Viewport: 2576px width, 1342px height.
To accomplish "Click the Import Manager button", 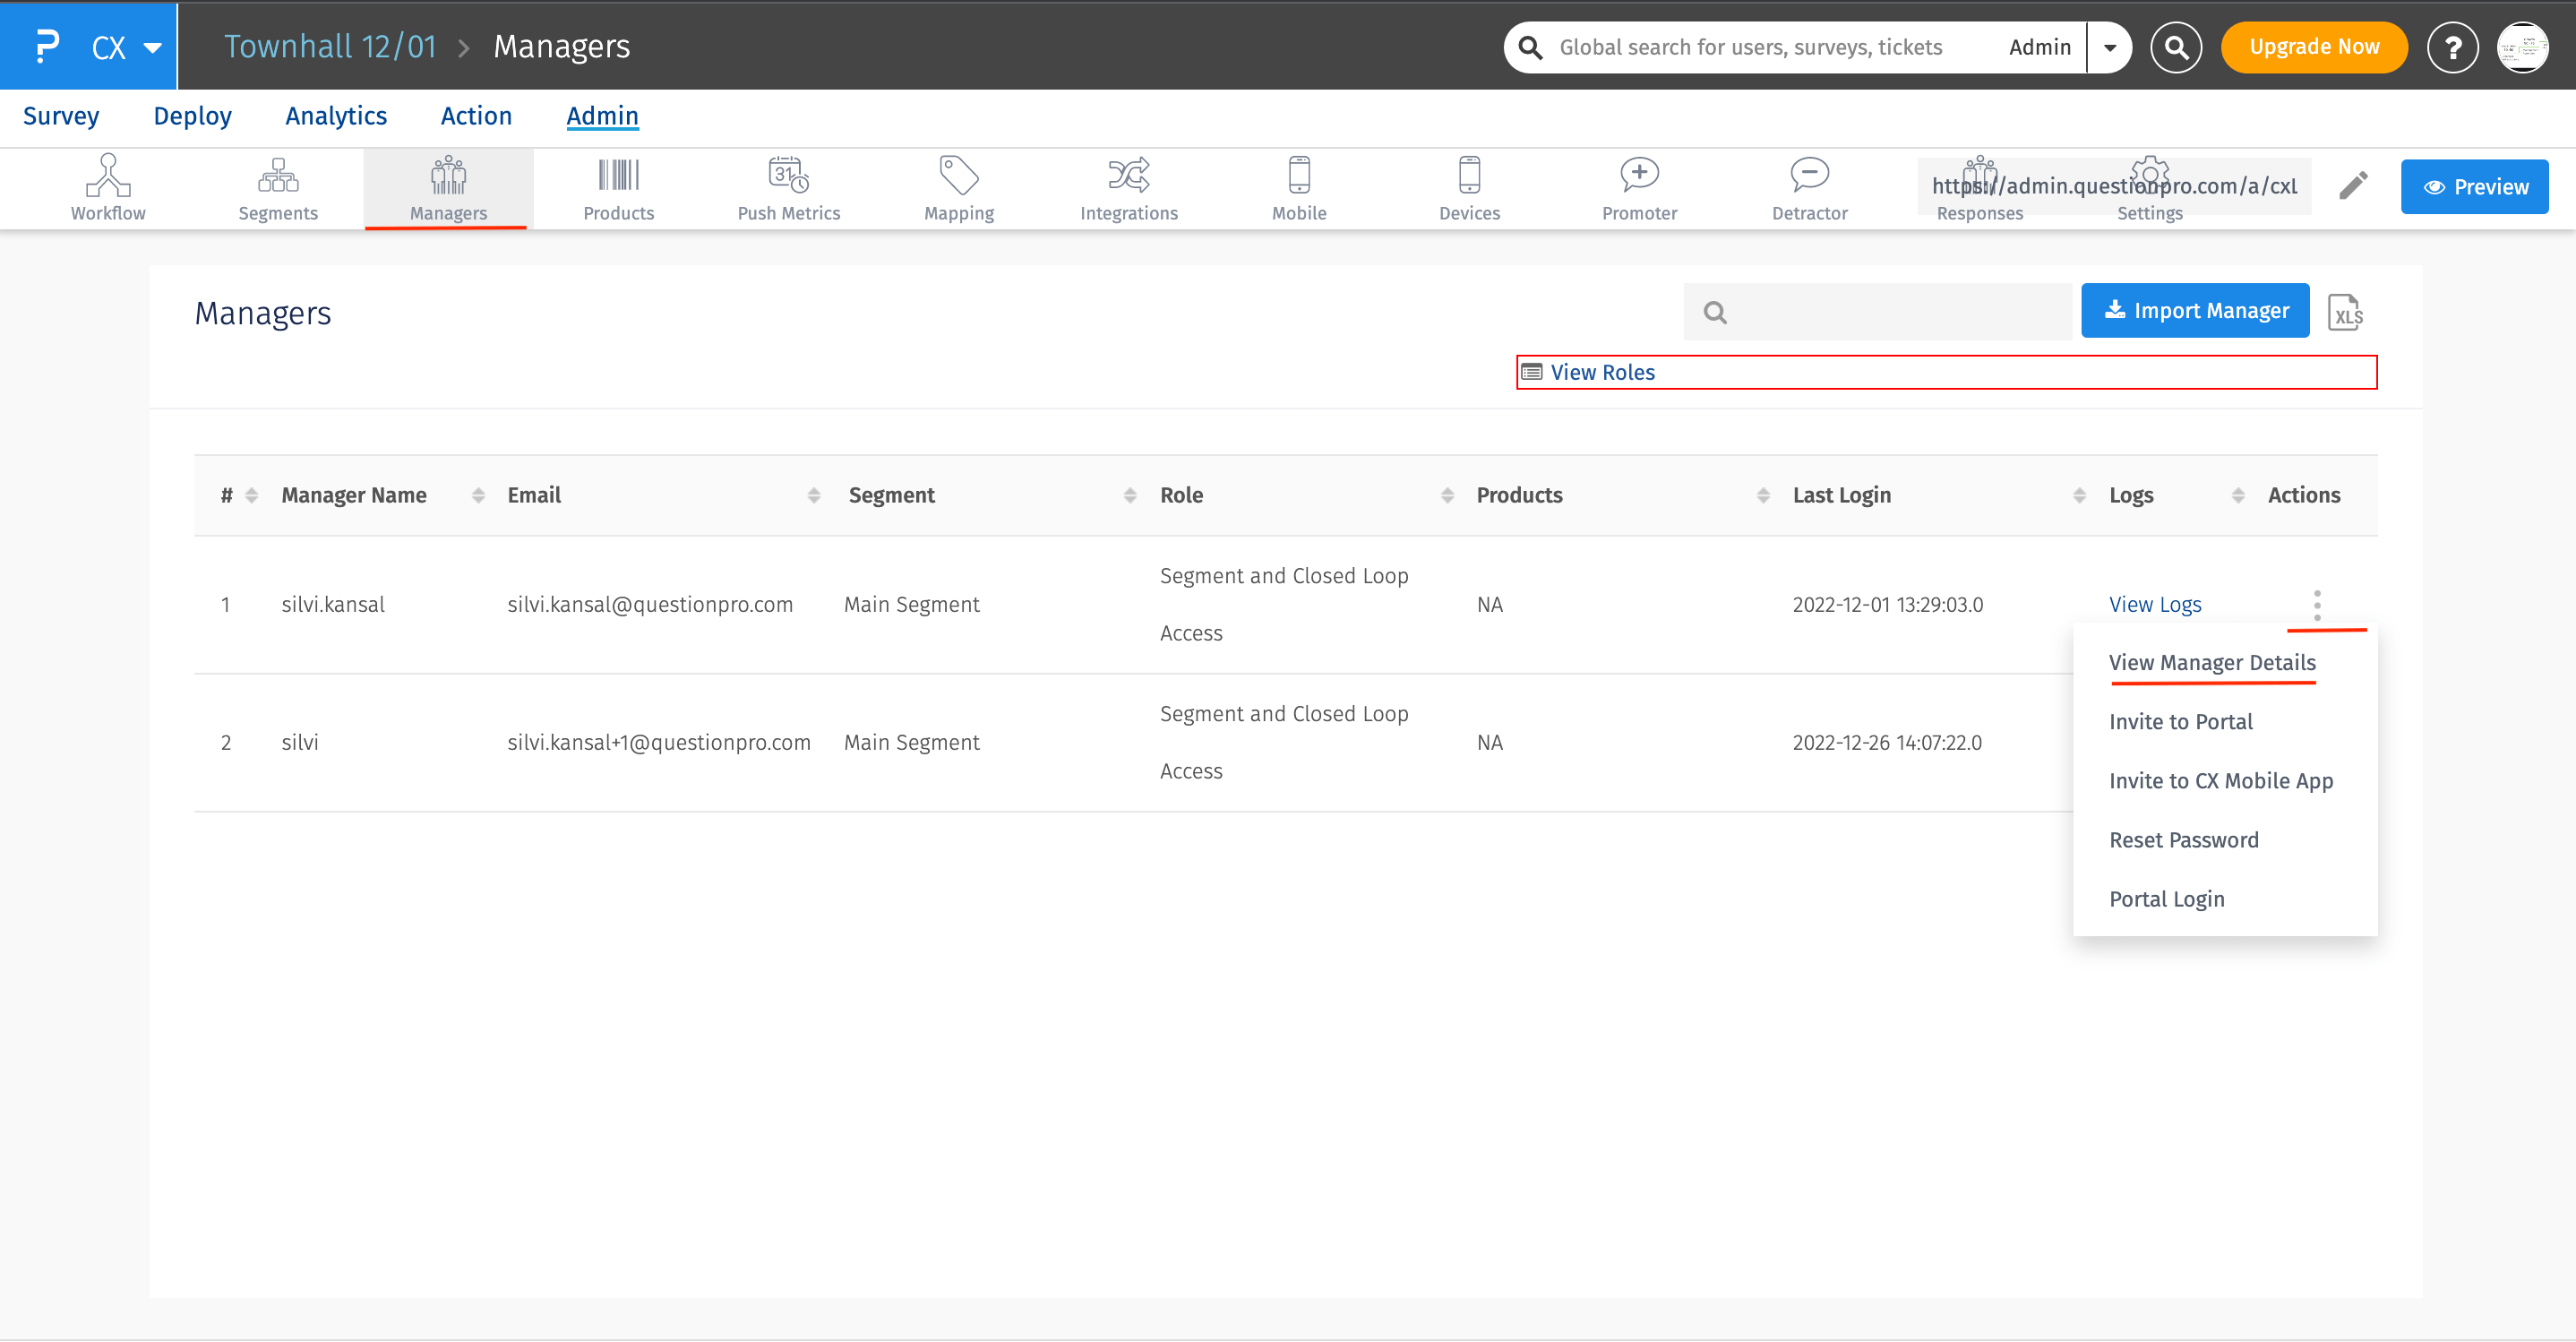I will (x=2195, y=311).
